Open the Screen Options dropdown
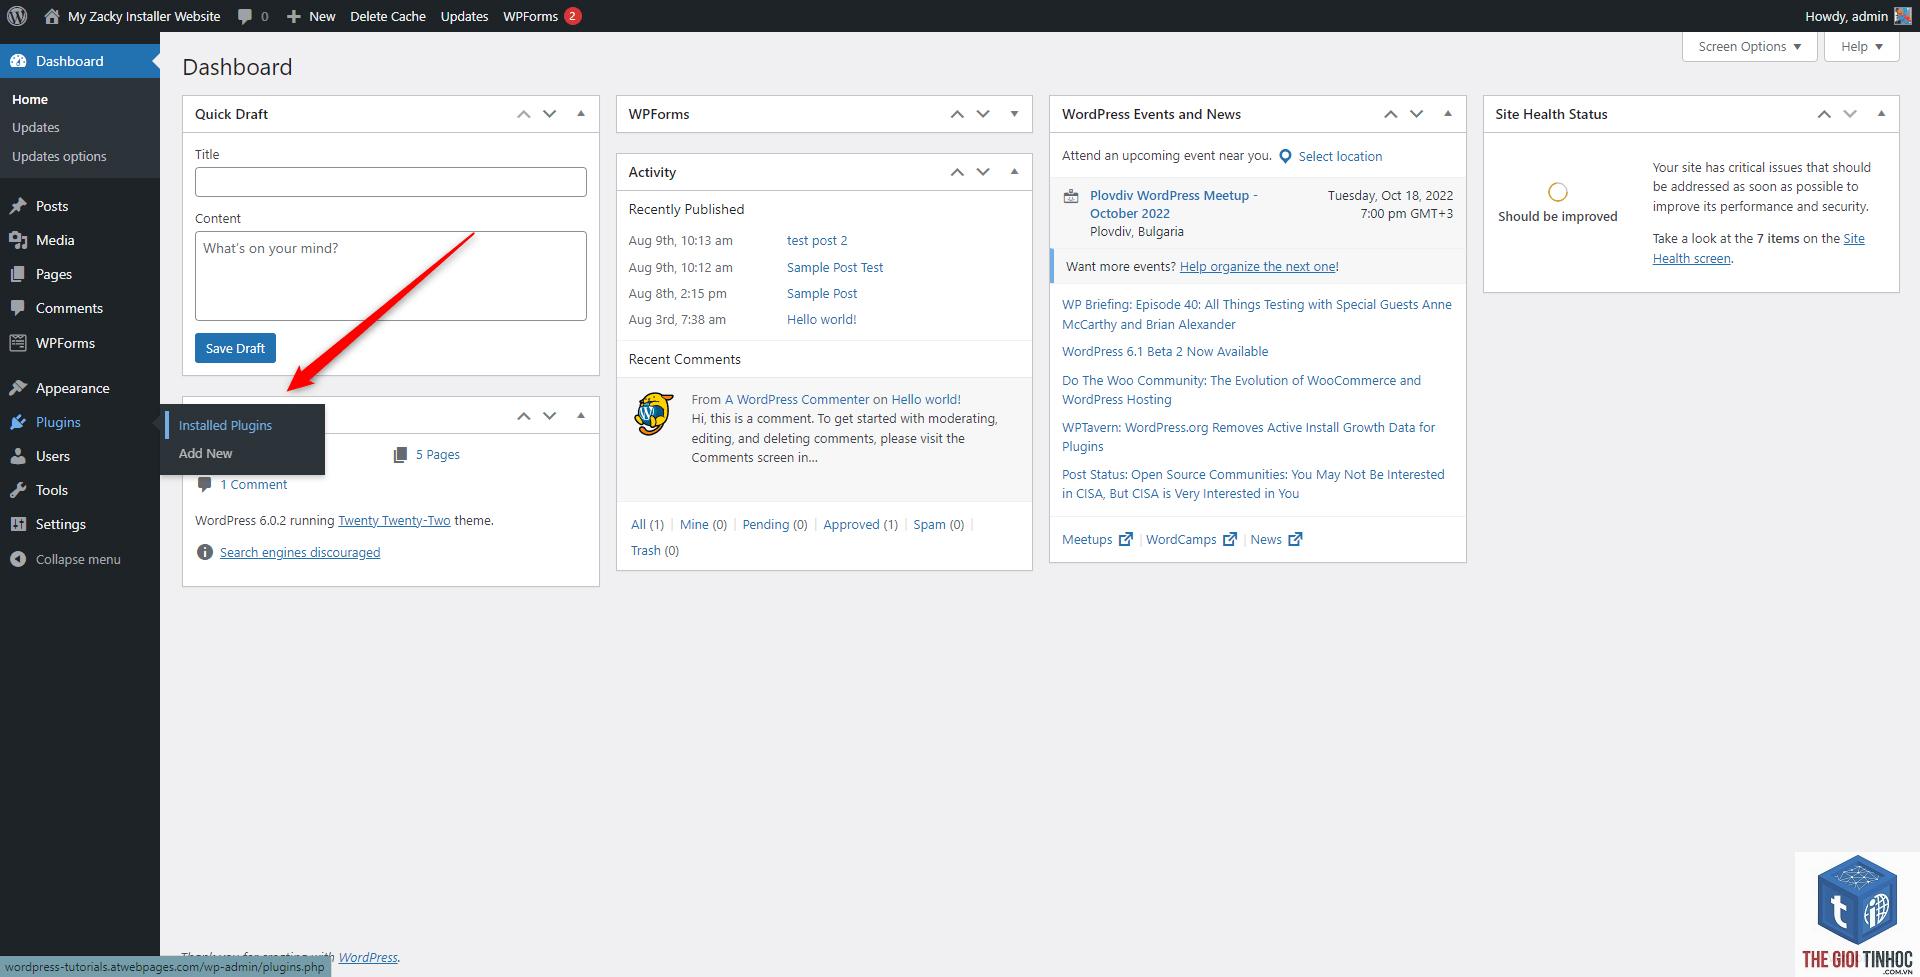The width and height of the screenshot is (1920, 977). (x=1749, y=46)
